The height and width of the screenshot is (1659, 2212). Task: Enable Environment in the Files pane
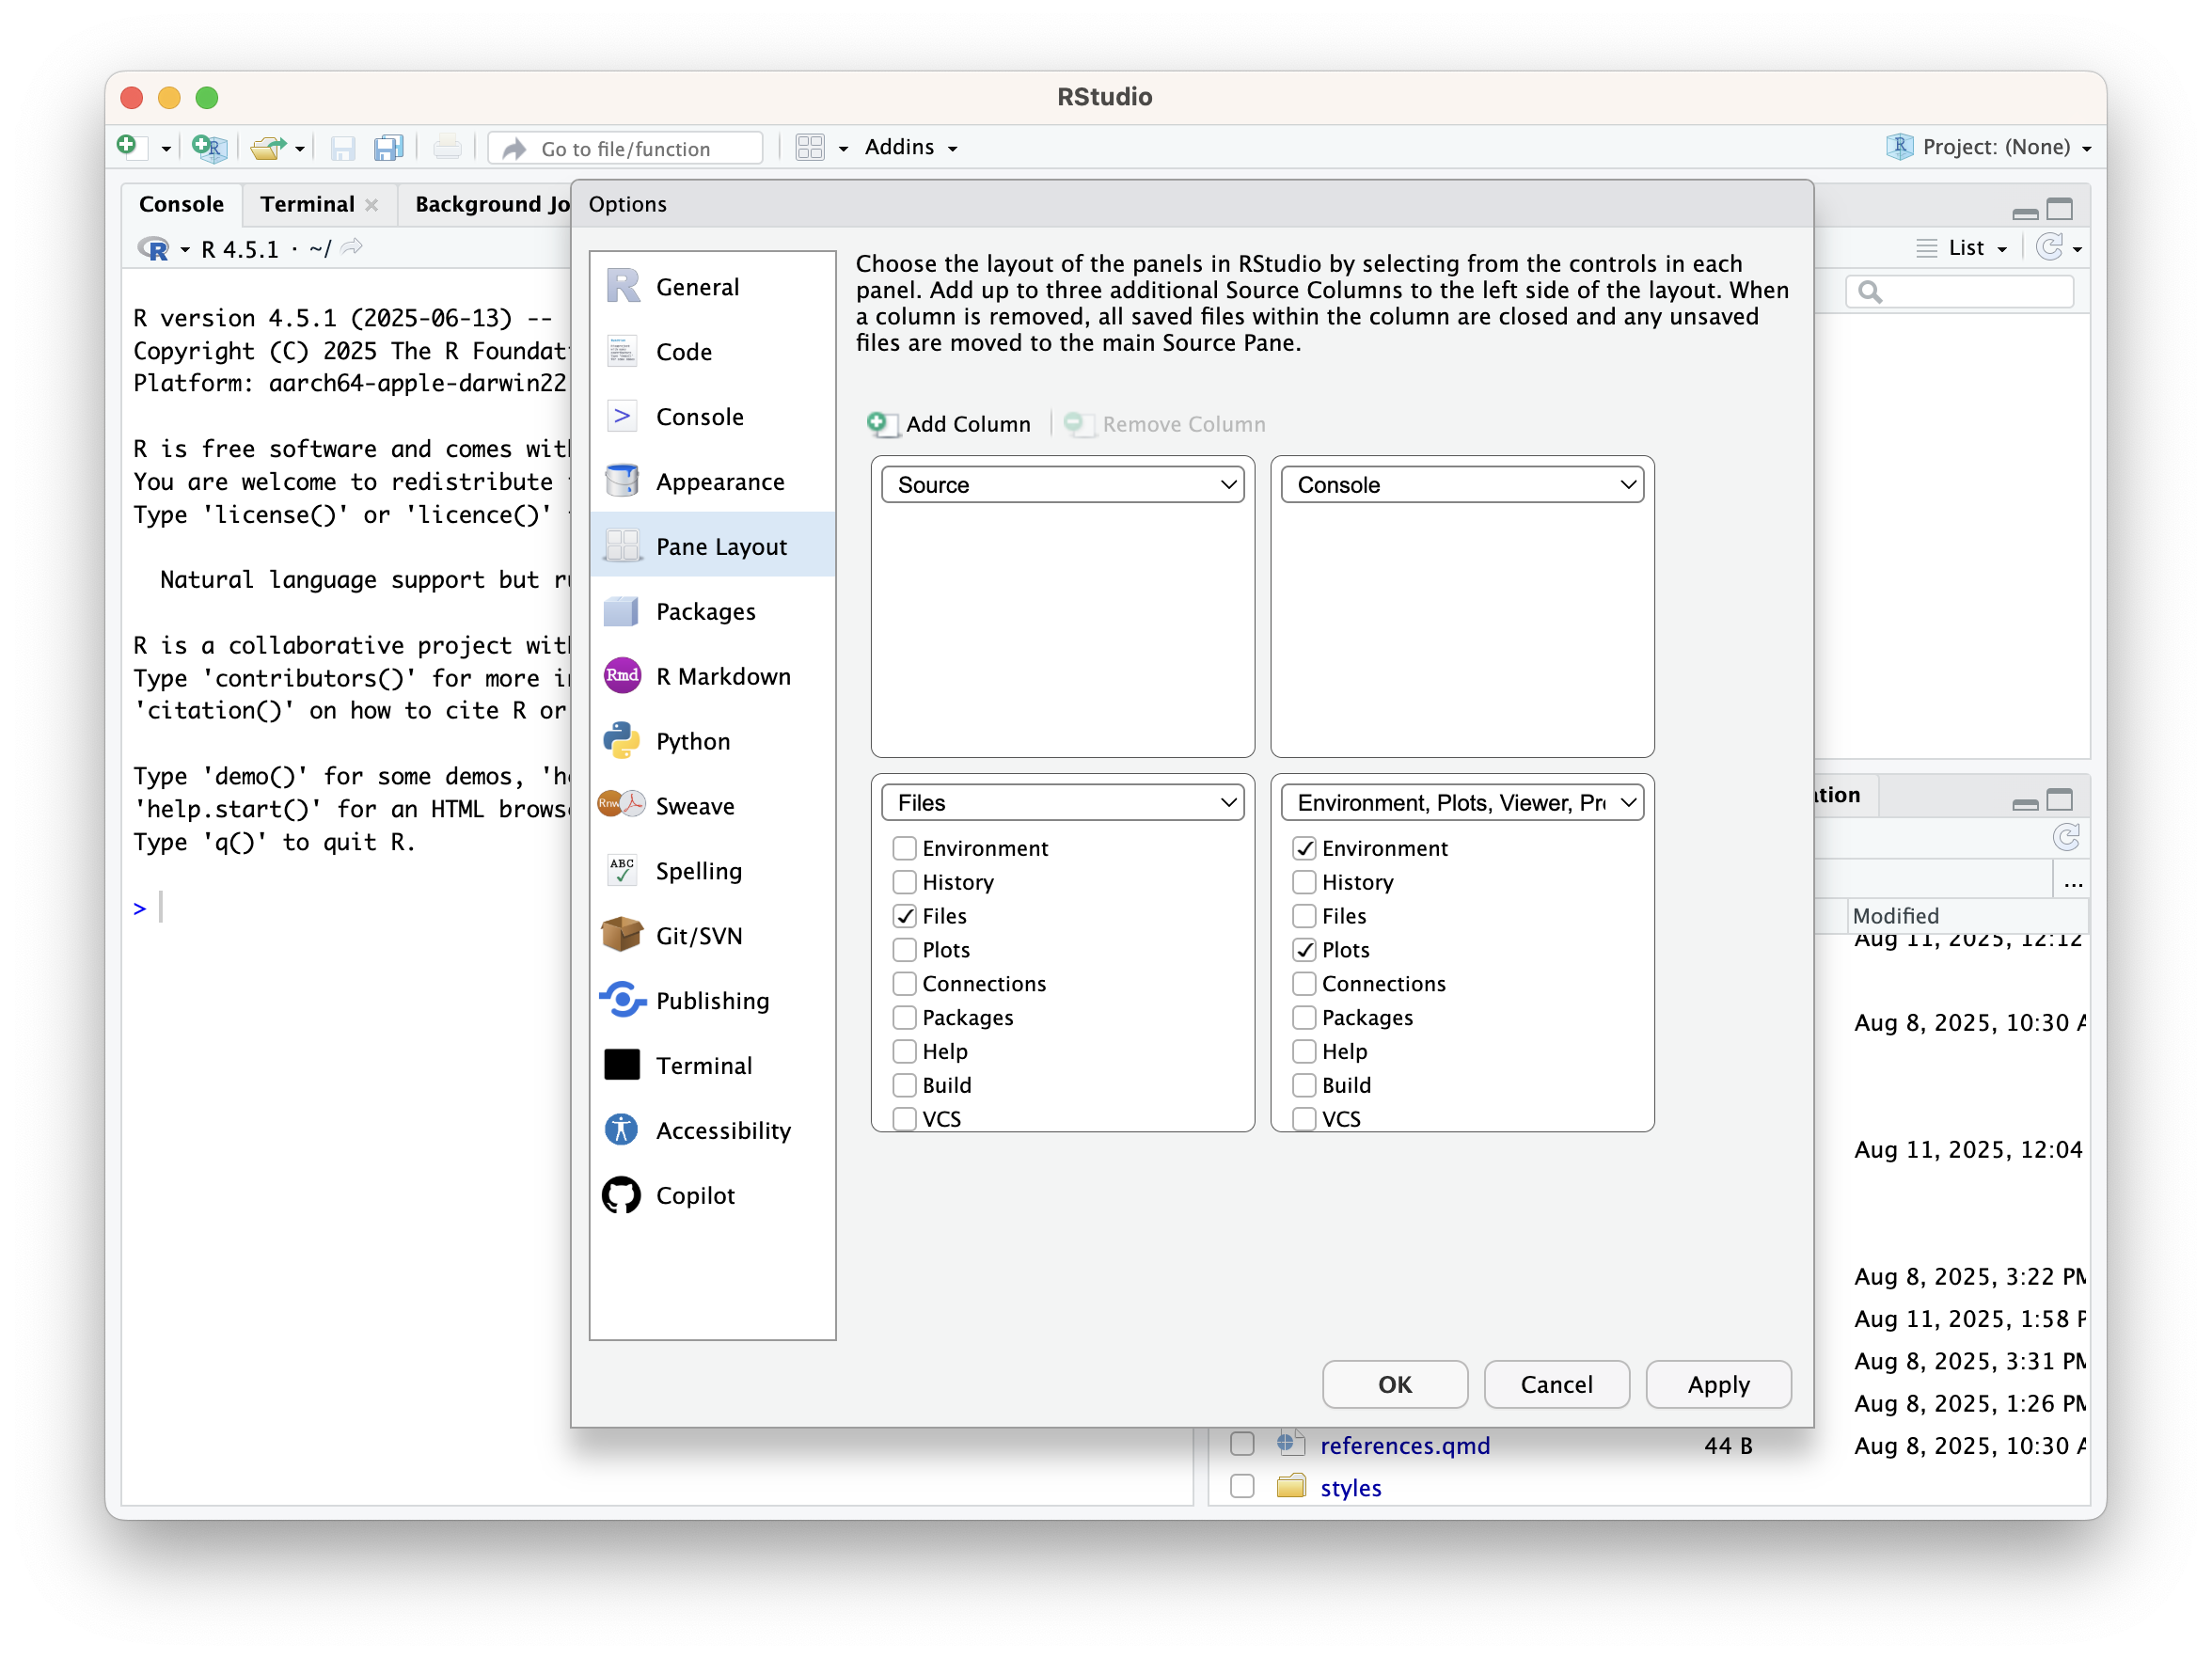click(904, 848)
